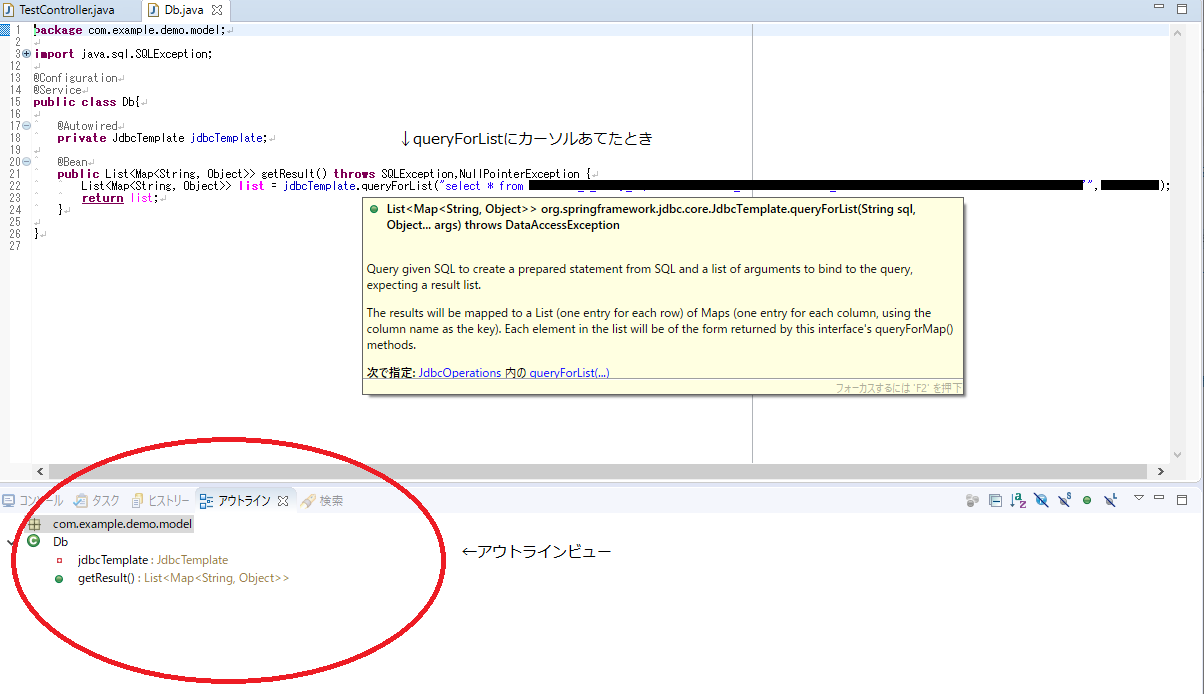Switch to the TestController.java editor tab

click(x=59, y=10)
